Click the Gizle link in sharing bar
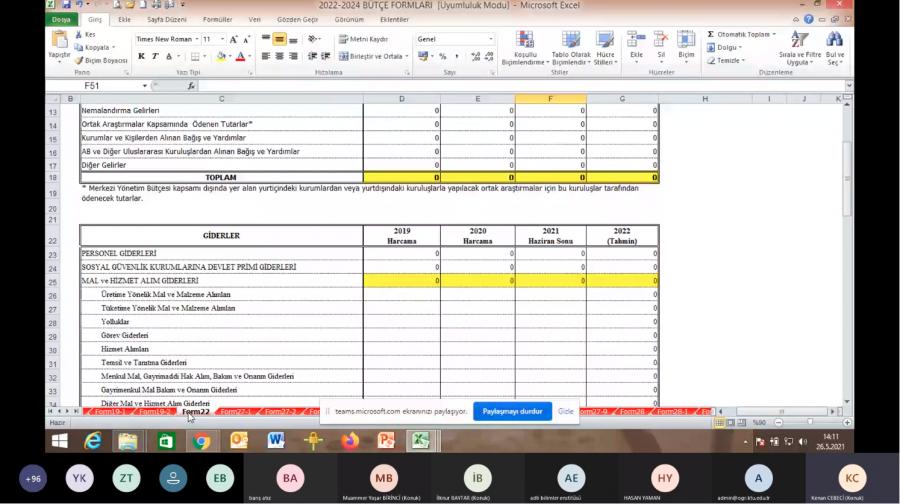The width and height of the screenshot is (900, 504). 566,411
